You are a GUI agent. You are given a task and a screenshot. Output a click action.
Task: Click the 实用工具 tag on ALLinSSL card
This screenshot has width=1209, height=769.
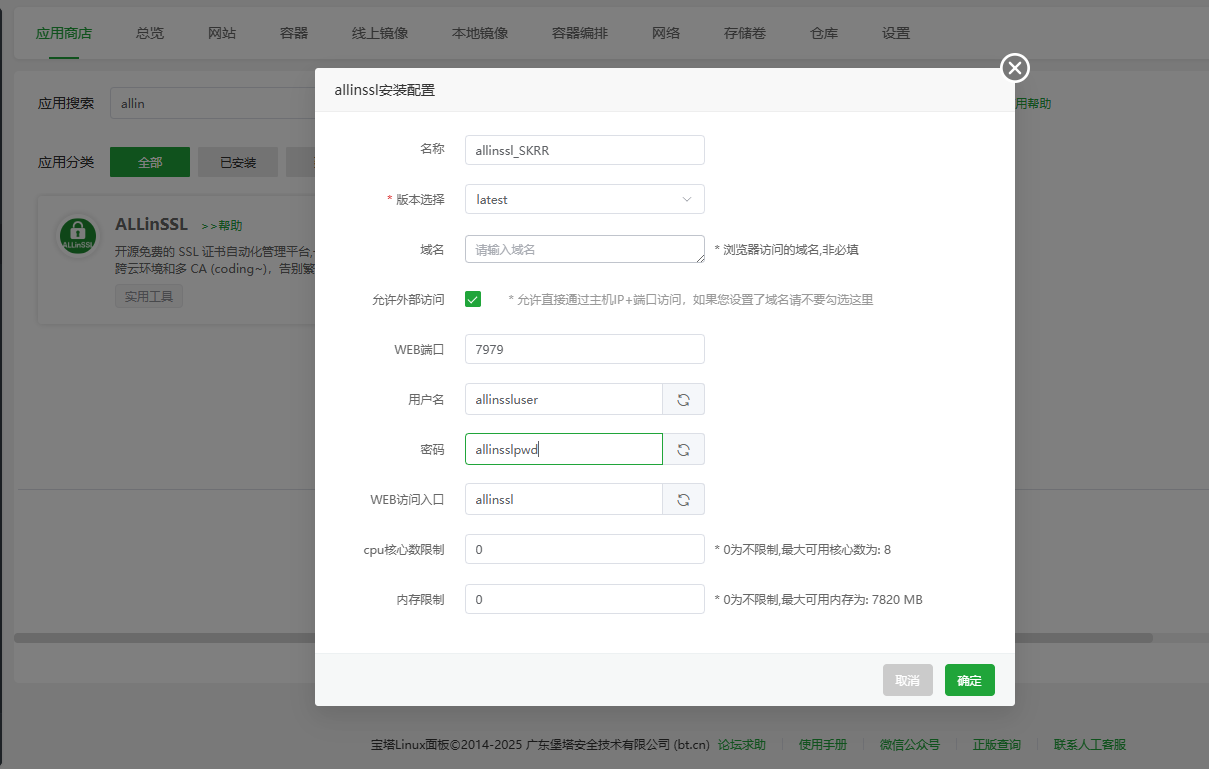(x=149, y=296)
